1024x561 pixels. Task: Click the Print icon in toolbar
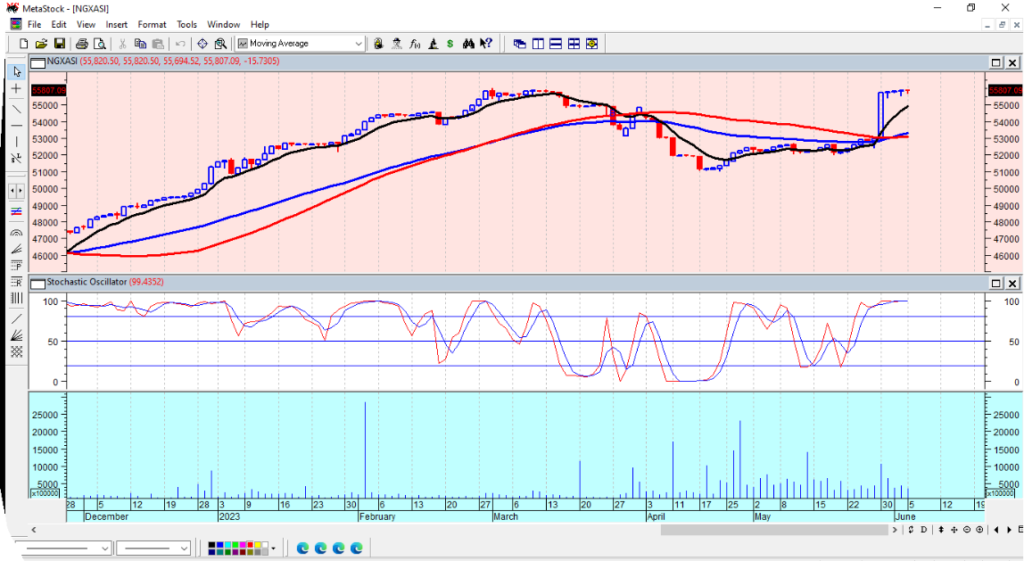(82, 44)
